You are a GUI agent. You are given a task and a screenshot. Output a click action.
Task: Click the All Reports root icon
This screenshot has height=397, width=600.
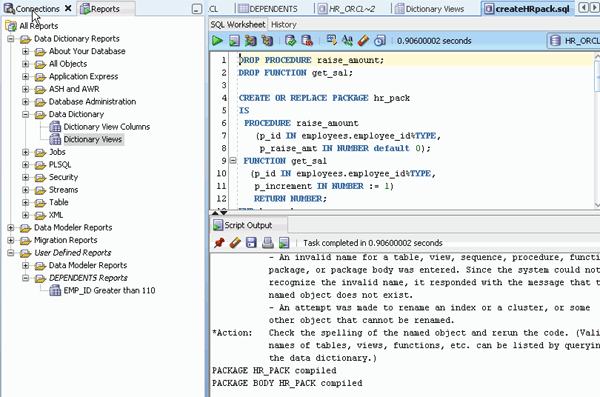pyautogui.click(x=11, y=26)
